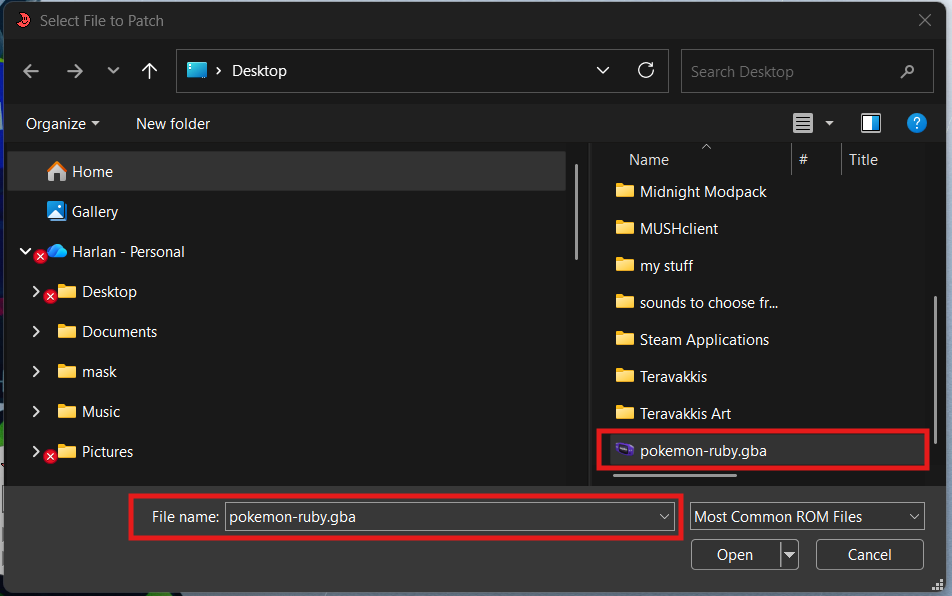The height and width of the screenshot is (596, 952).
Task: Expand the Desktop tree folder
Action: [36, 291]
